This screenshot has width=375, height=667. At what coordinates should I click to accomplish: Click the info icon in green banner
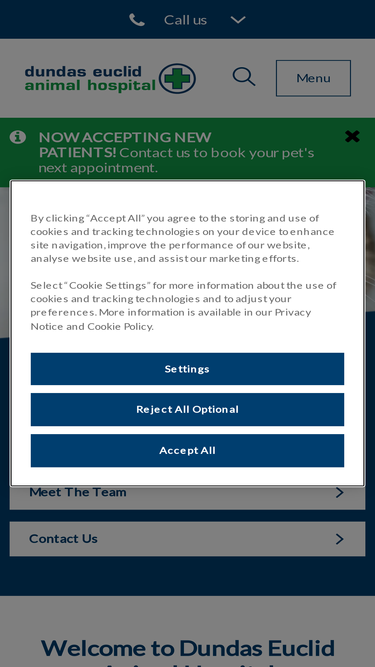pyautogui.click(x=18, y=137)
